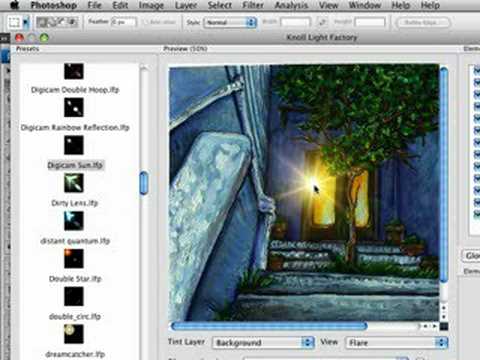The width and height of the screenshot is (480, 360).
Task: Click the preview vertical scrollbar
Action: coord(444,174)
